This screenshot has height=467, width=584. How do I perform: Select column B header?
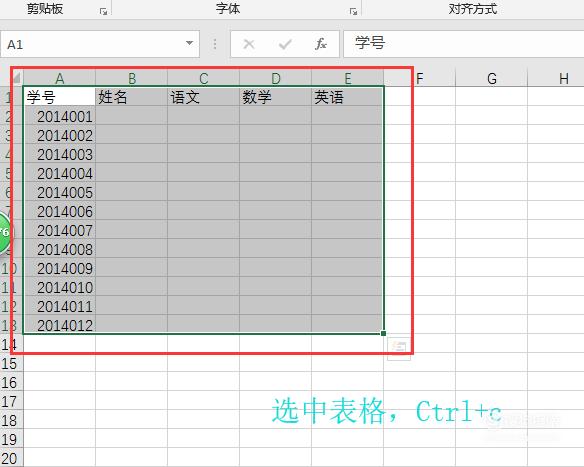(x=131, y=78)
